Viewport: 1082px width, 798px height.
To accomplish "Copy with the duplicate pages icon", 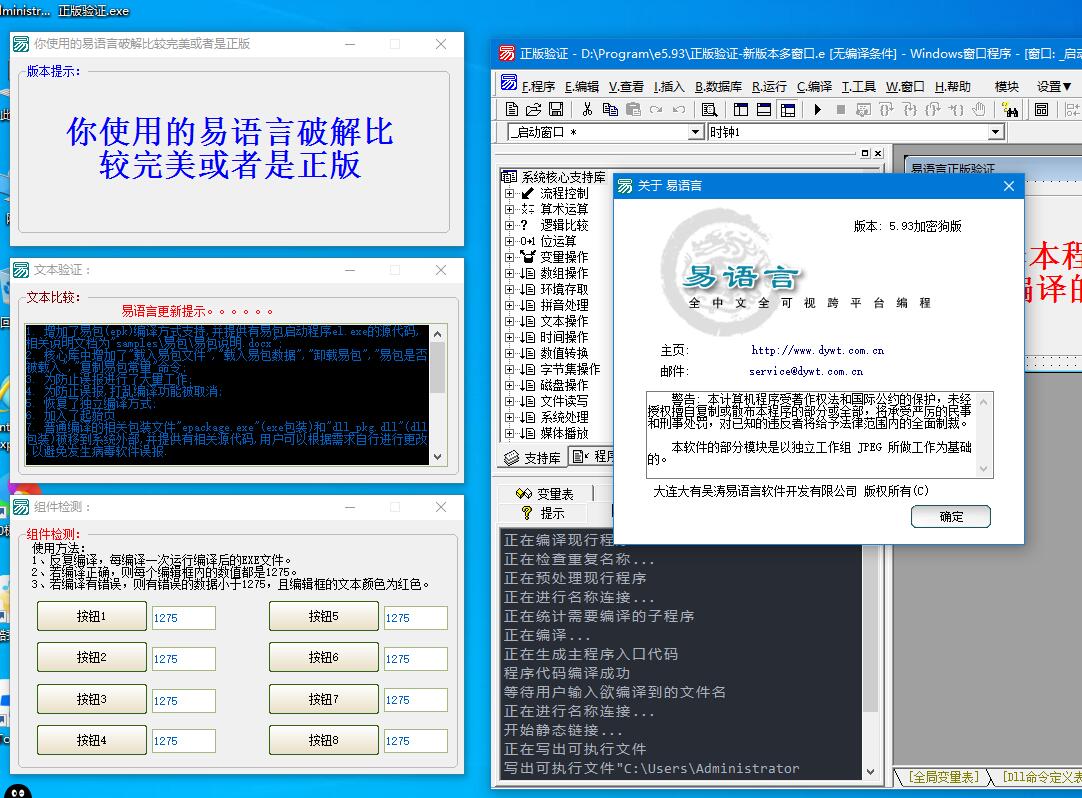I will point(610,109).
